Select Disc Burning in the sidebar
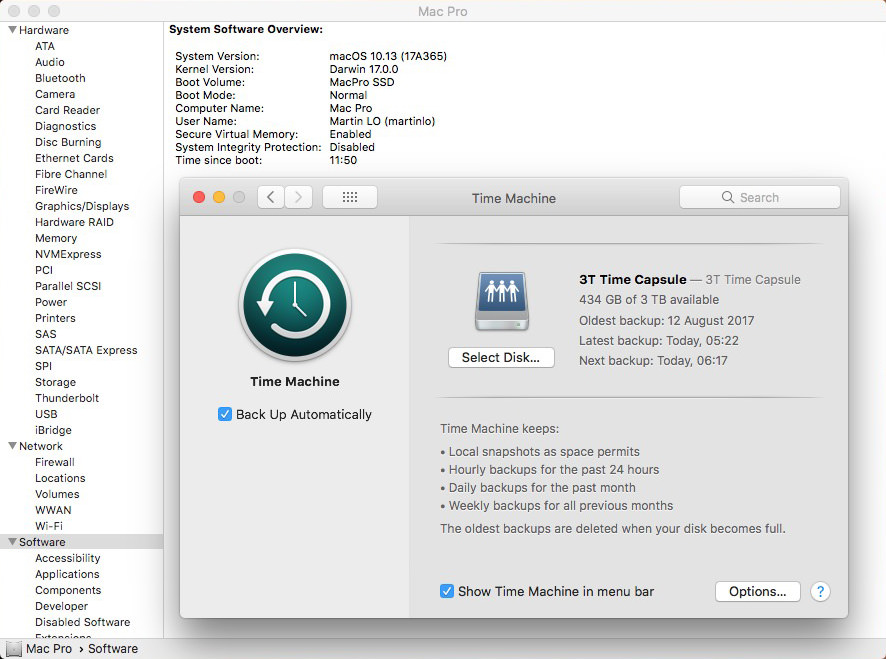 (68, 142)
